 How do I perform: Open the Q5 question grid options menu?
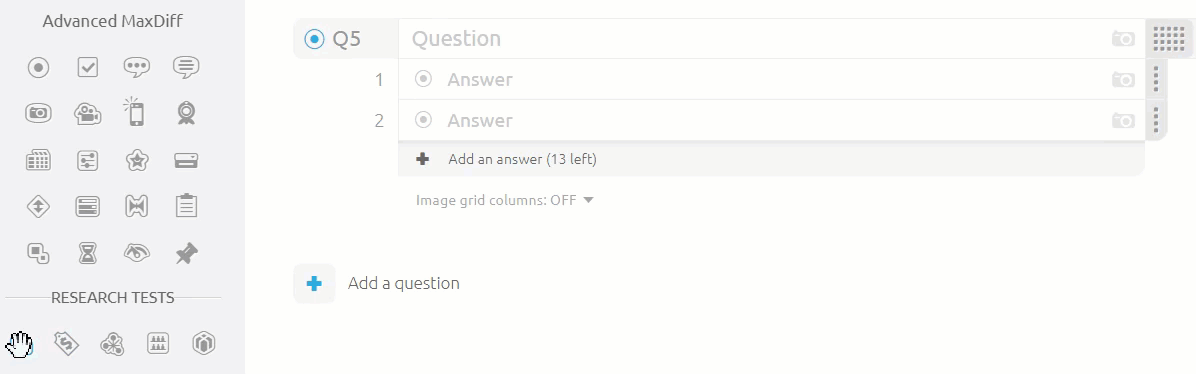coord(1169,39)
